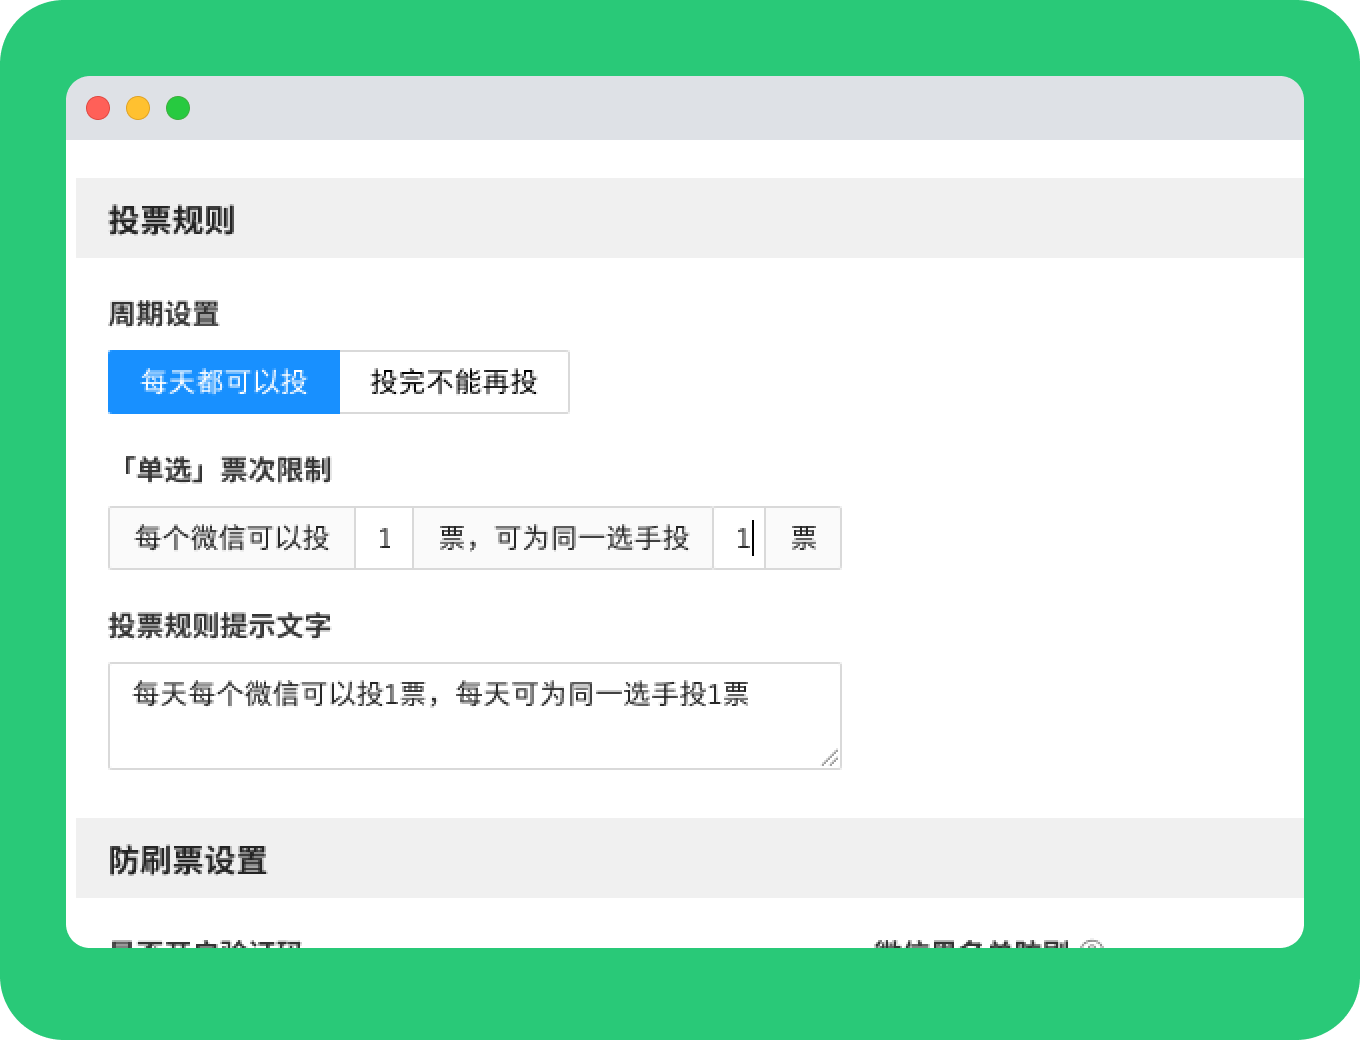Minimize the window with yellow button
The image size is (1360, 1040).
click(138, 108)
